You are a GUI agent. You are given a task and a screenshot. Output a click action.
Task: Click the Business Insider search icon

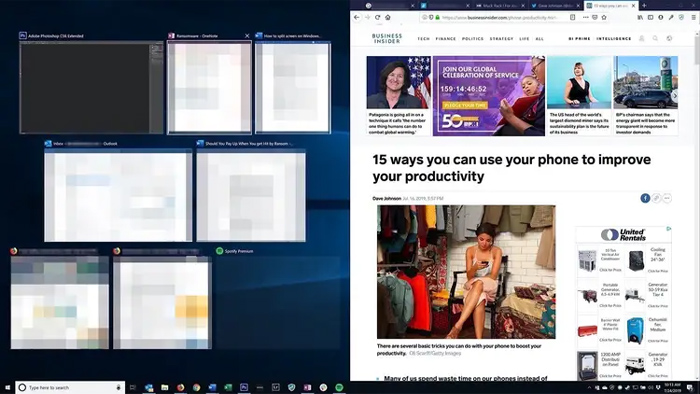point(655,38)
